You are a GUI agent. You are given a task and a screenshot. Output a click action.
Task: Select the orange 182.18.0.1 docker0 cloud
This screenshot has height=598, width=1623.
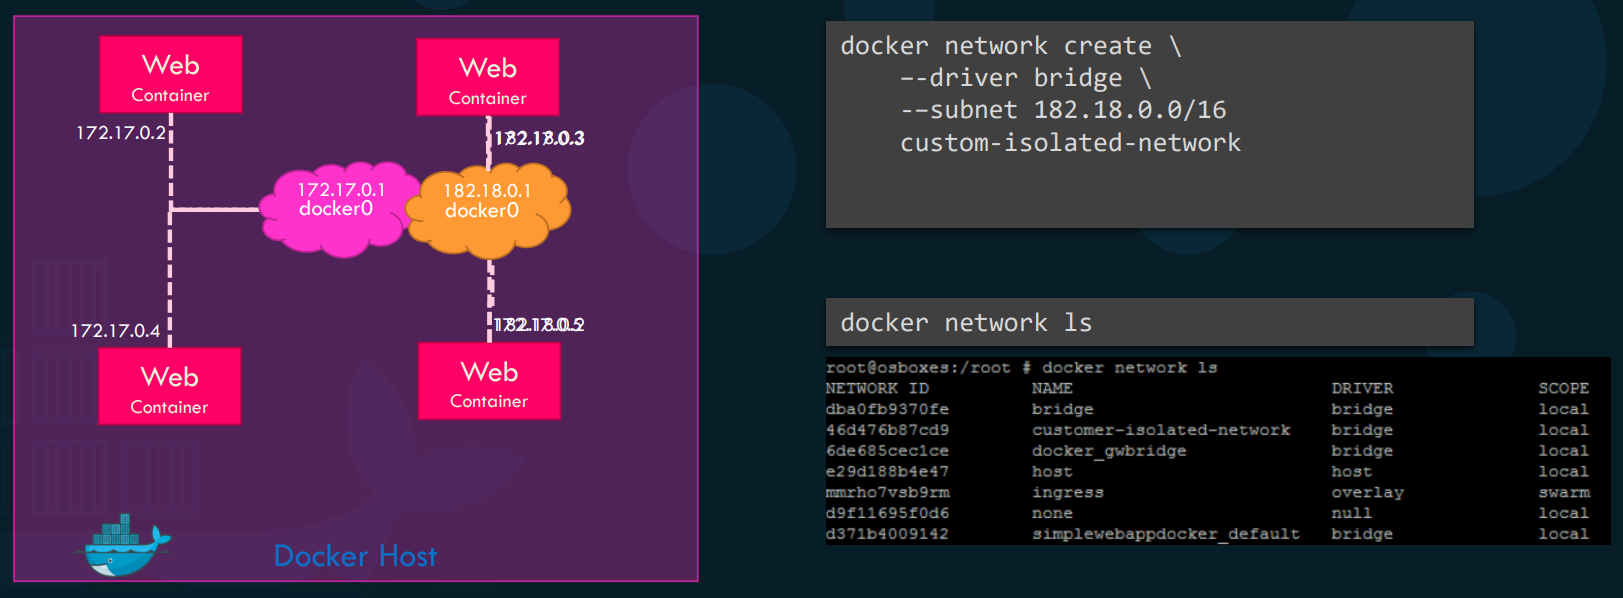[487, 209]
